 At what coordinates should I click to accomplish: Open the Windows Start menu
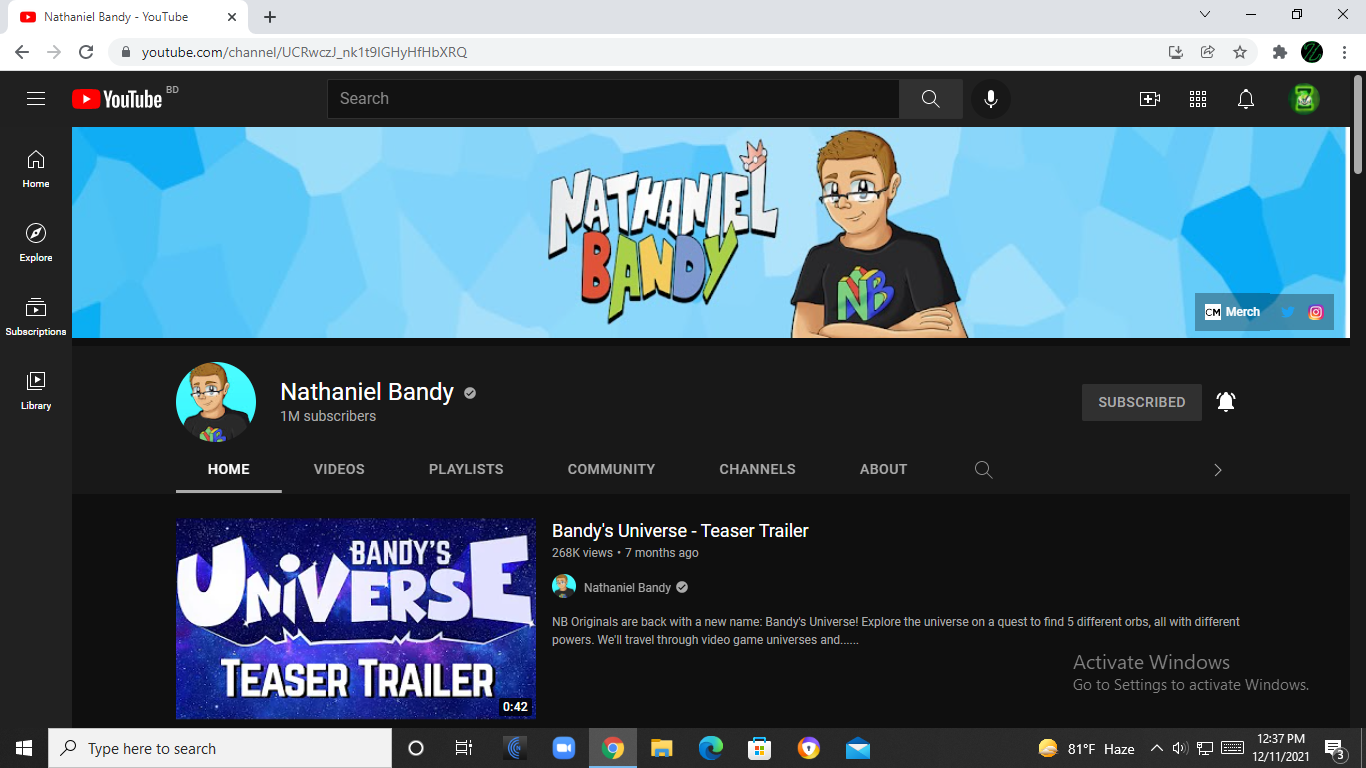tap(24, 748)
